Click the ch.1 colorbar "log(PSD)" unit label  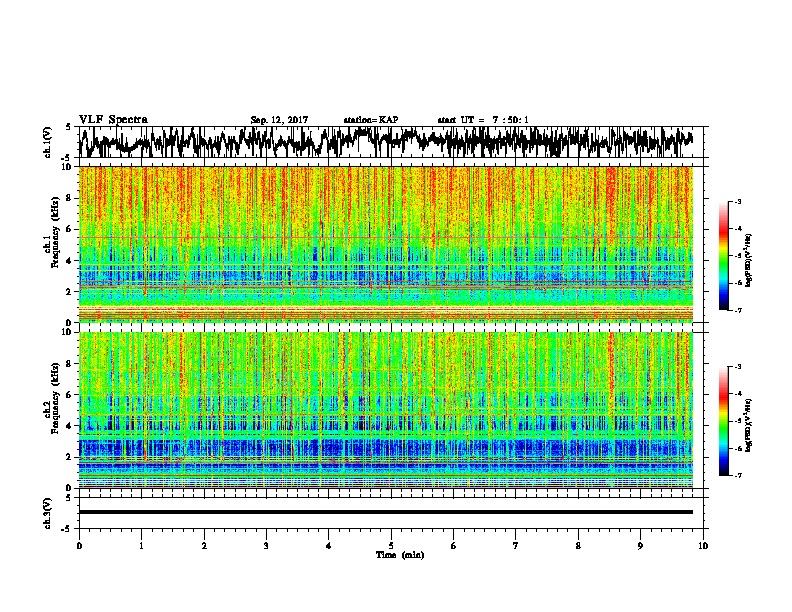click(x=749, y=261)
